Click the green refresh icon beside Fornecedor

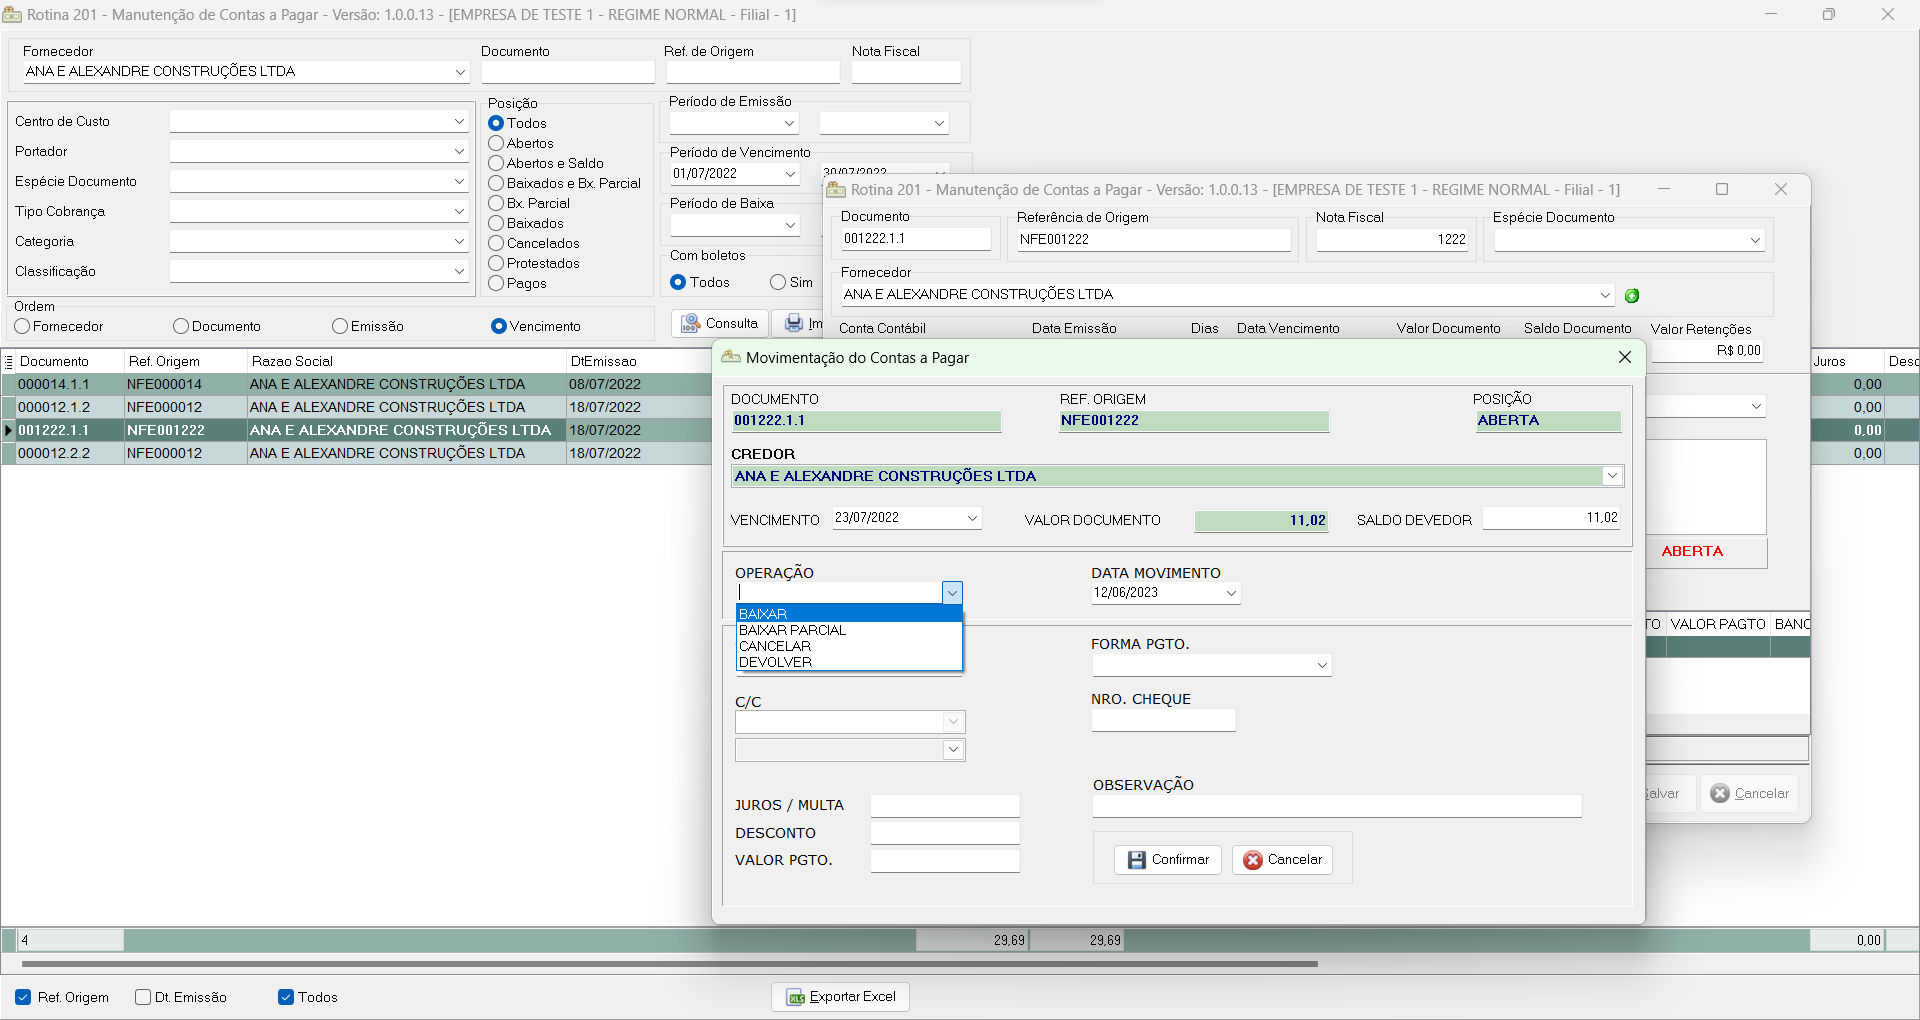pos(1632,295)
